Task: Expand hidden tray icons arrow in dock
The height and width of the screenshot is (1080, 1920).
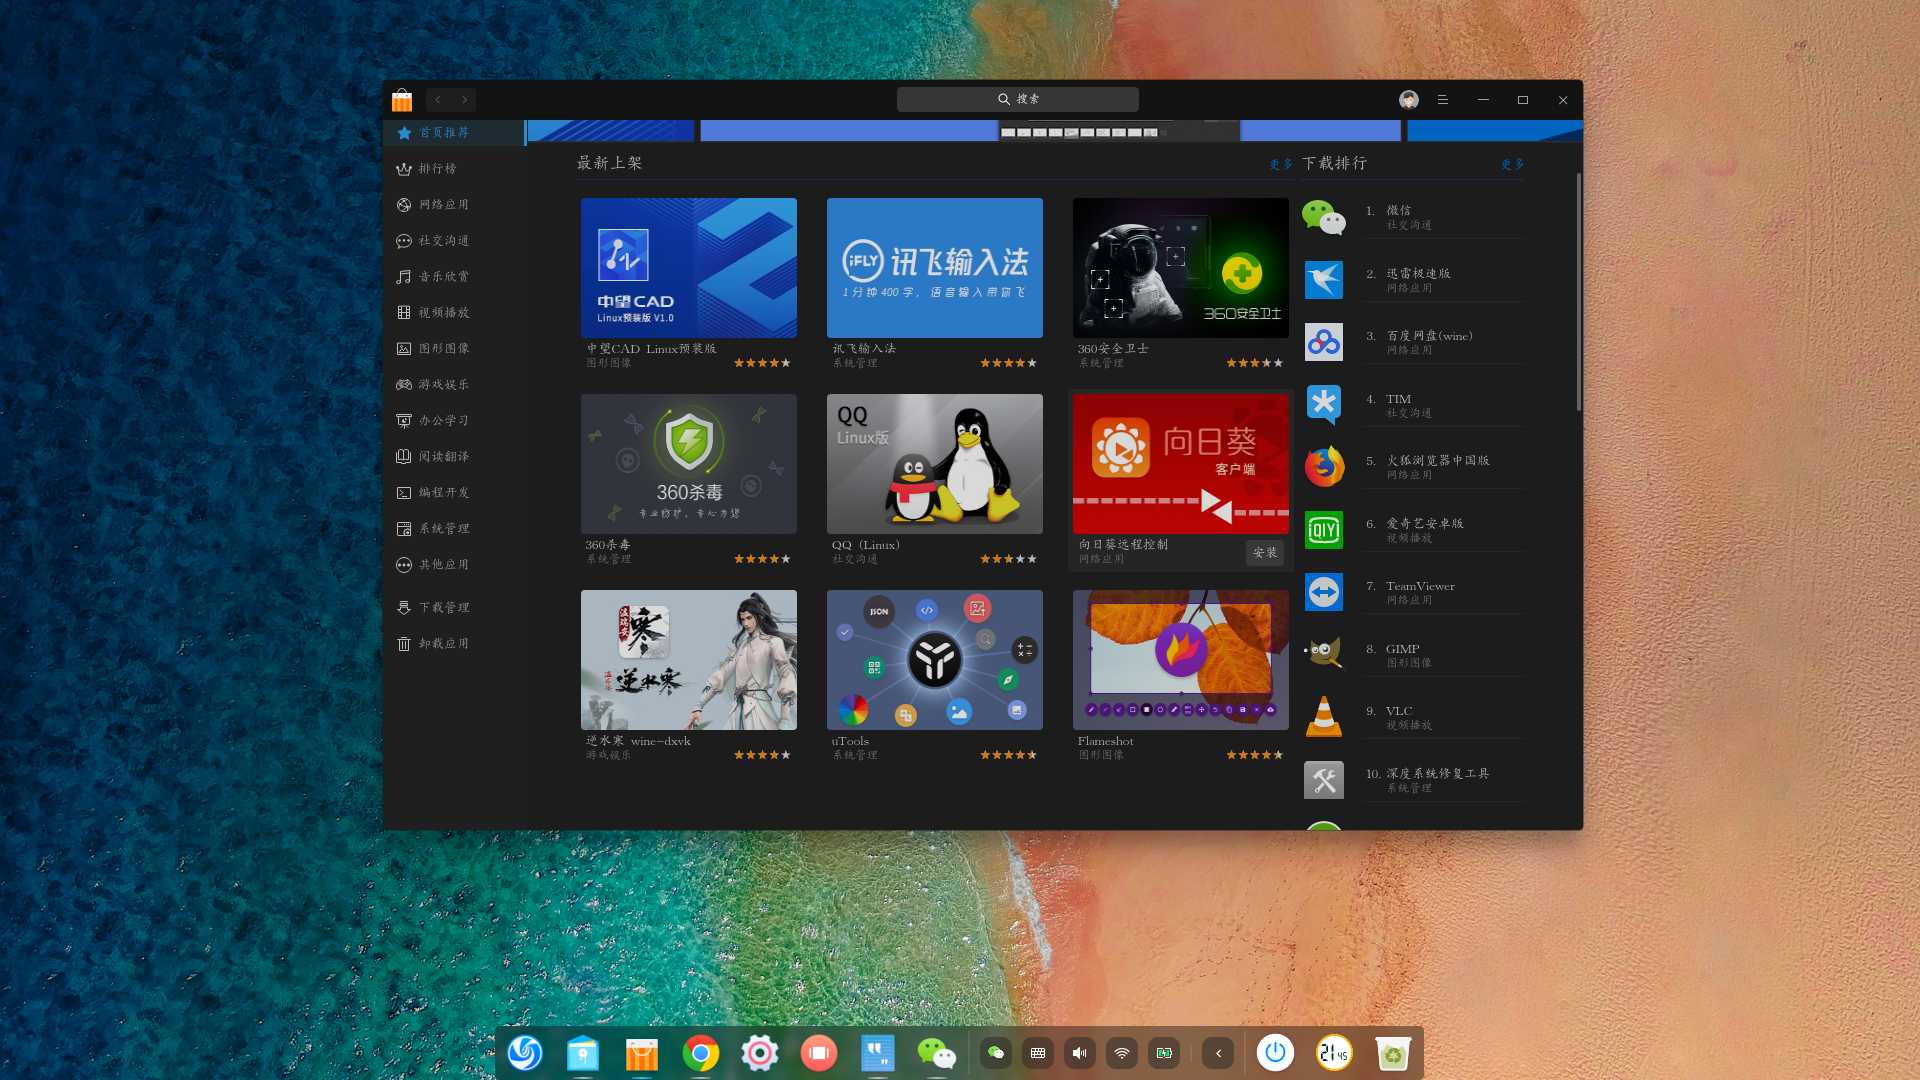Action: pos(1218,1053)
